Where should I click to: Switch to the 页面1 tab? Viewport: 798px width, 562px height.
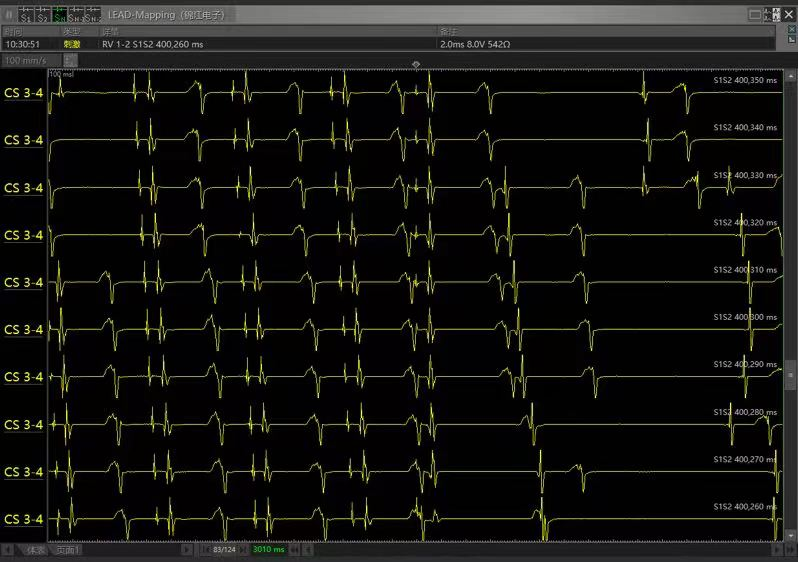pos(69,550)
